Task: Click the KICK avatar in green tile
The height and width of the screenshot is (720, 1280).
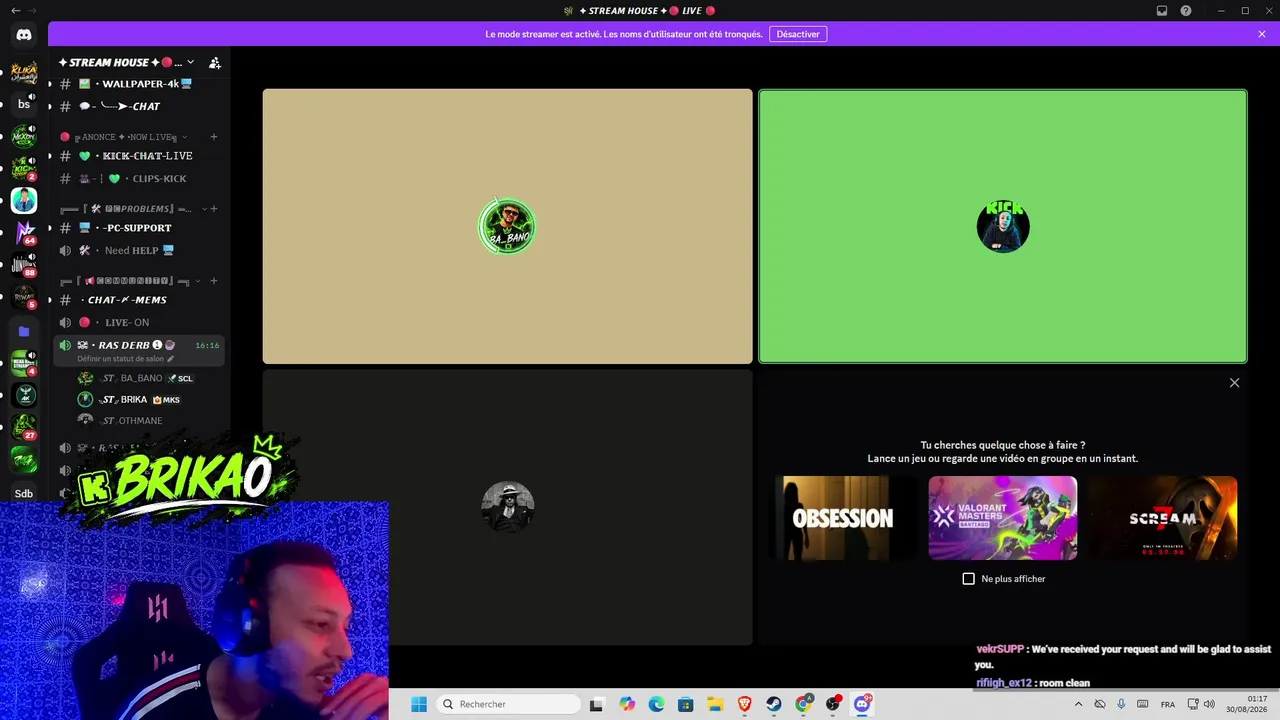Action: point(1003,226)
